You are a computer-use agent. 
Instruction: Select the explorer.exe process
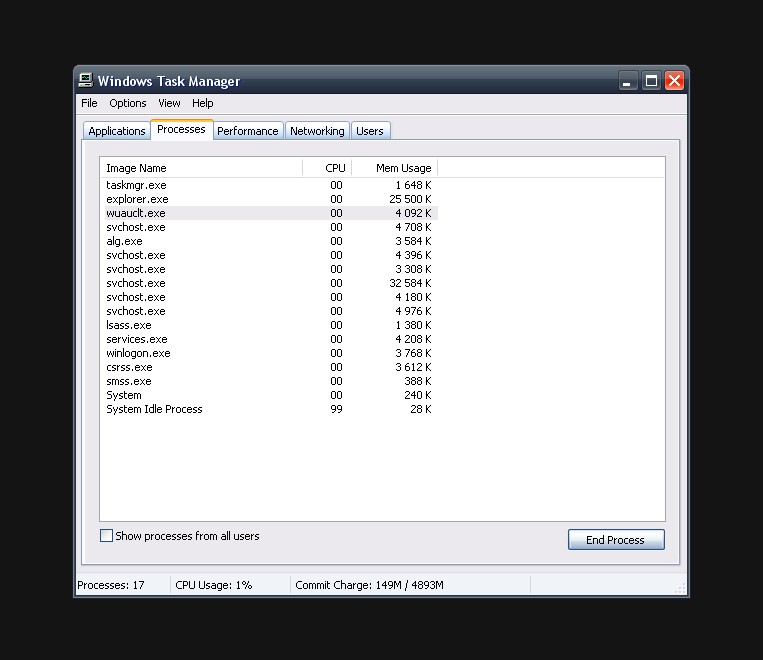click(x=271, y=199)
